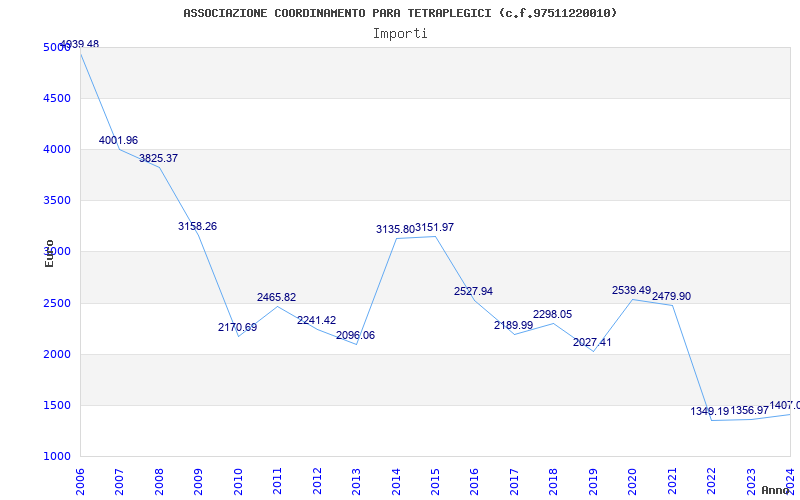This screenshot has width=800, height=500.
Task: Click the 2014 x-axis year label
Action: (x=396, y=482)
